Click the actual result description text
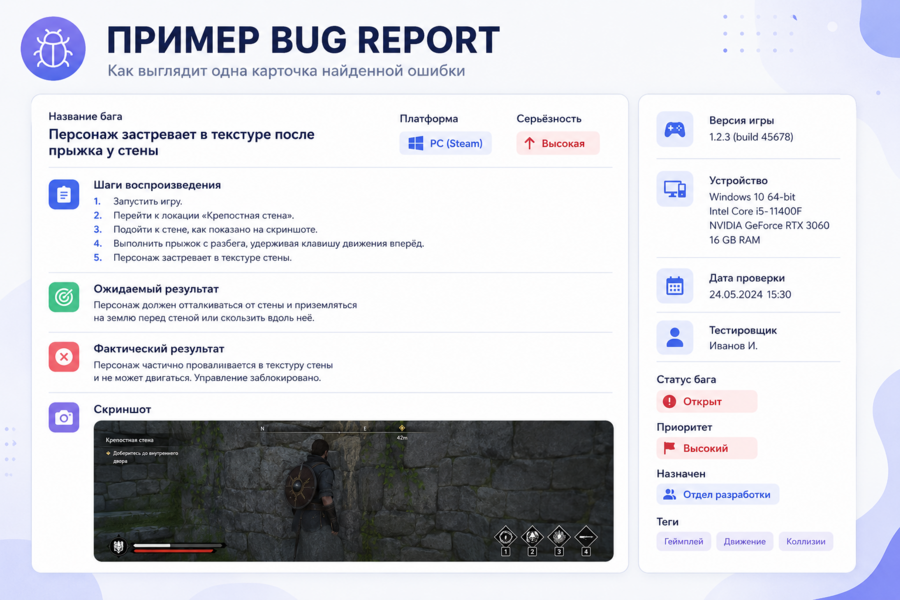 coord(213,371)
